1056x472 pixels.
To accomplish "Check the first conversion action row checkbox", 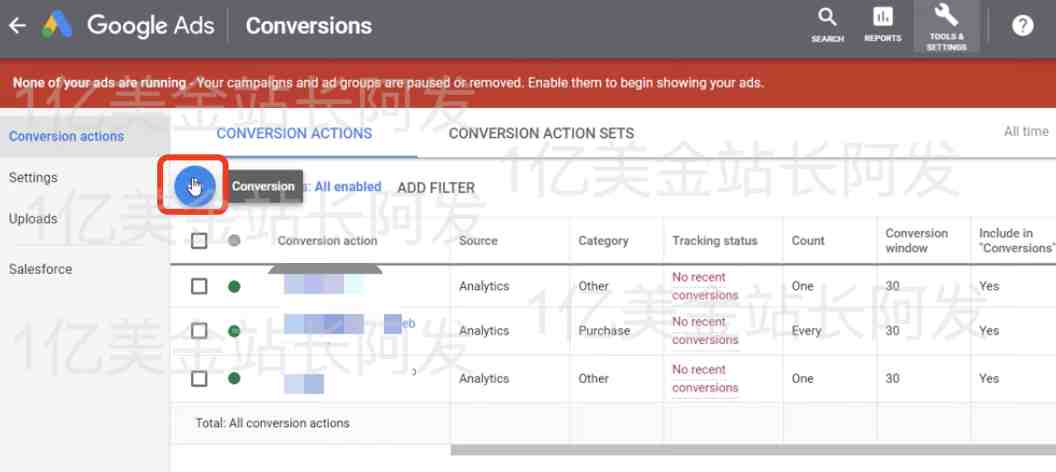I will point(199,286).
